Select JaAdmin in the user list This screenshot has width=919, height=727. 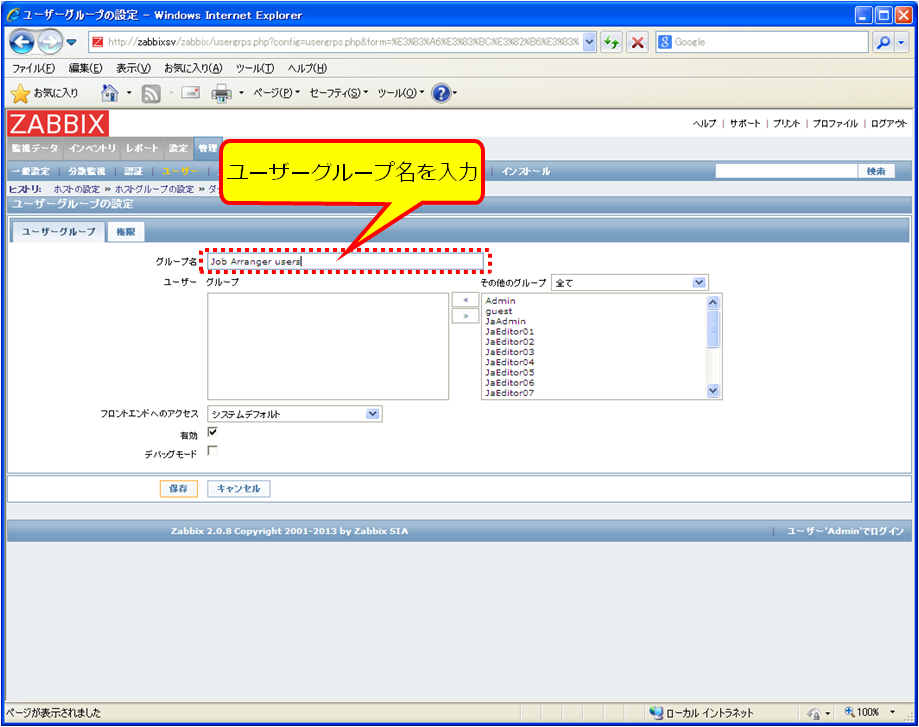click(505, 321)
